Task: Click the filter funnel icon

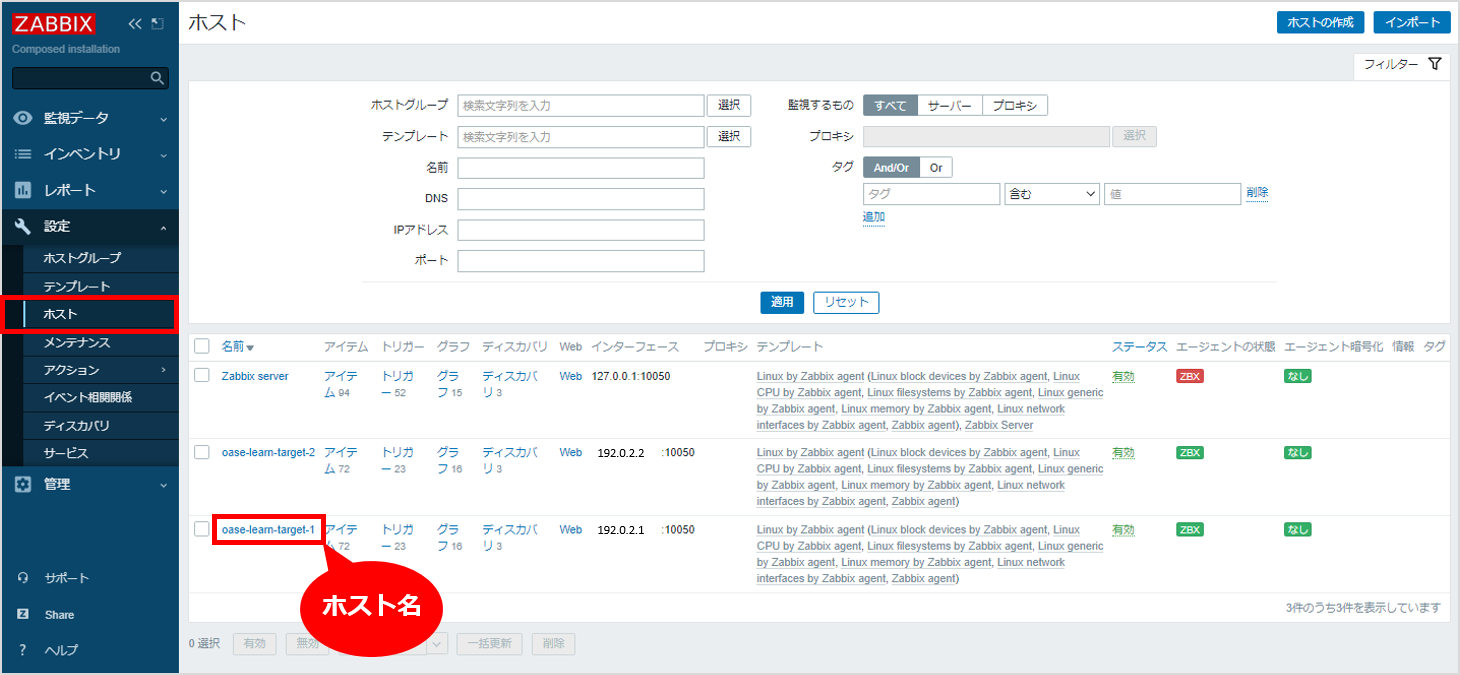Action: point(1435,64)
